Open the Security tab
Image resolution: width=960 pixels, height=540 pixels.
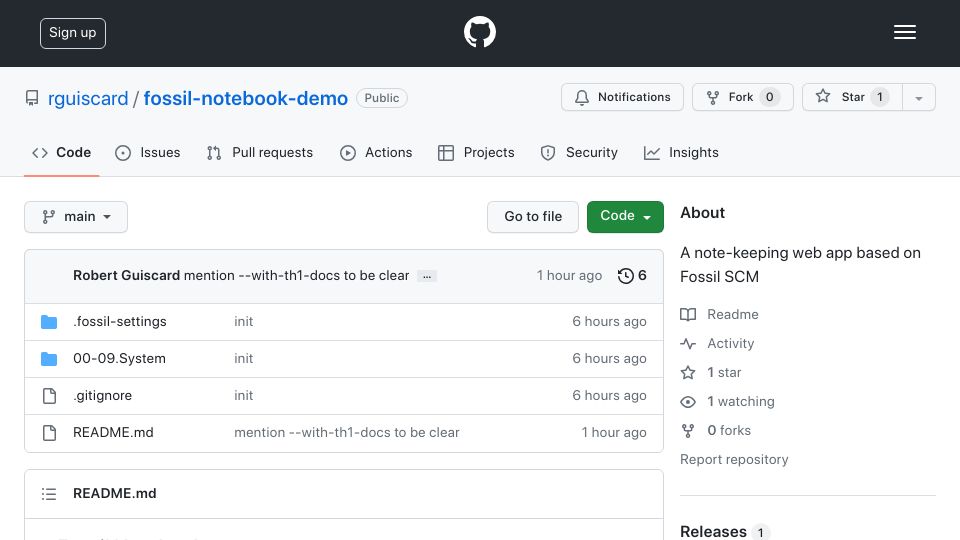point(579,152)
